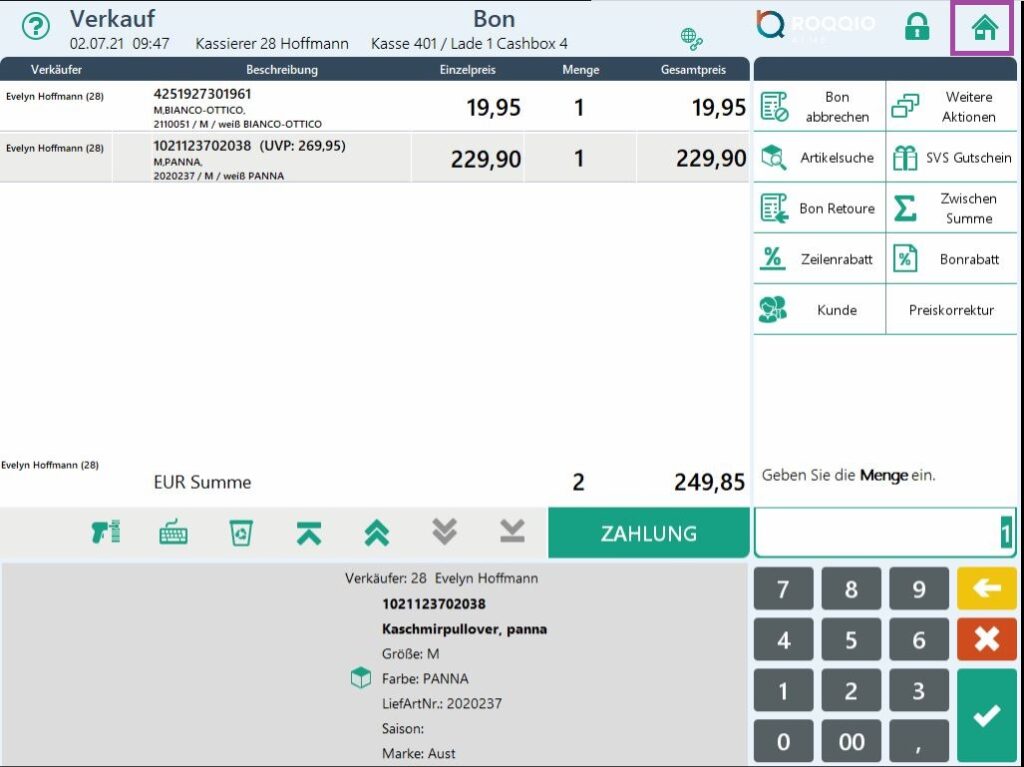Image resolution: width=1024 pixels, height=767 pixels.
Task: Click the home icon in top bar
Action: [984, 28]
